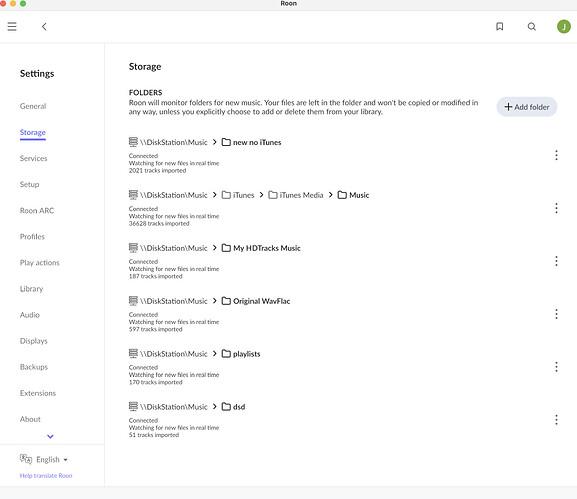This screenshot has height=499, width=577.
Task: Open options menu for dsd folder
Action: [556, 420]
